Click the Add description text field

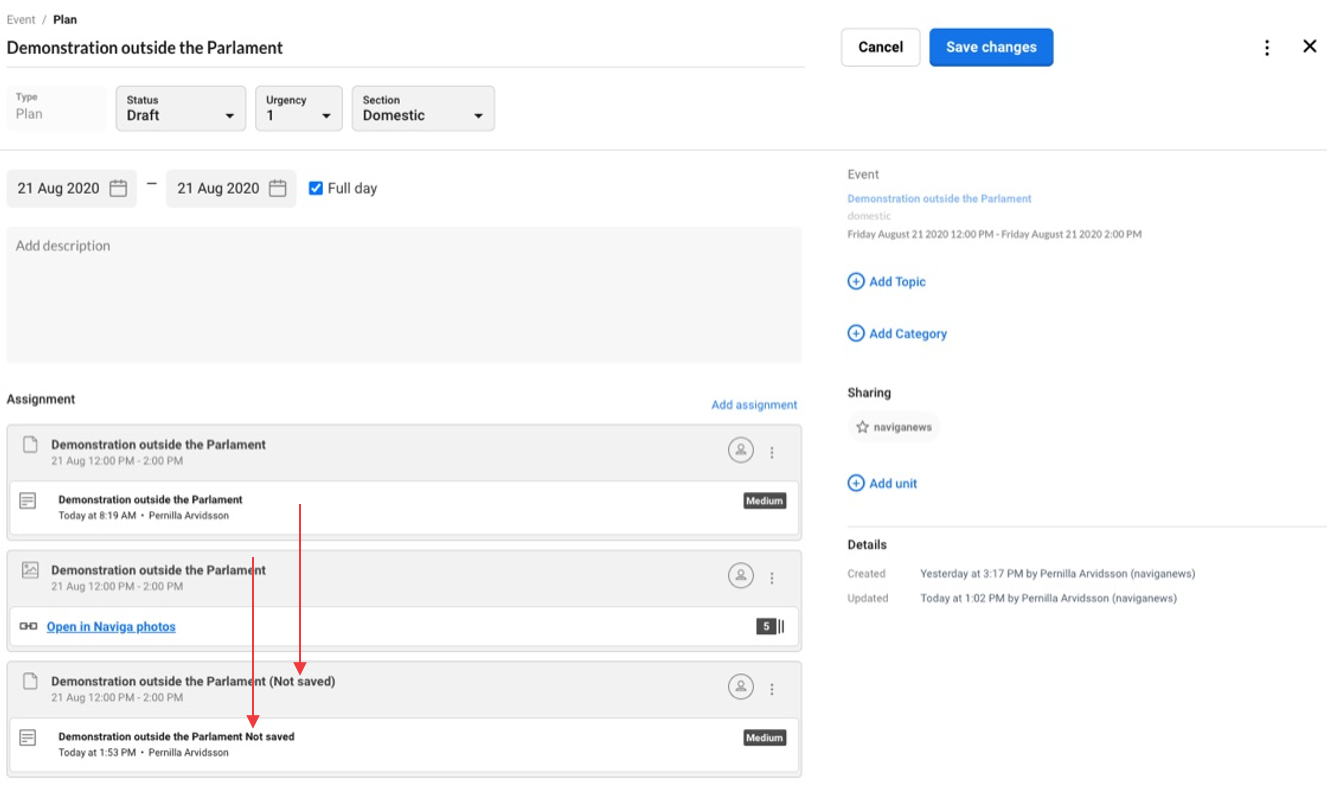pos(403,294)
